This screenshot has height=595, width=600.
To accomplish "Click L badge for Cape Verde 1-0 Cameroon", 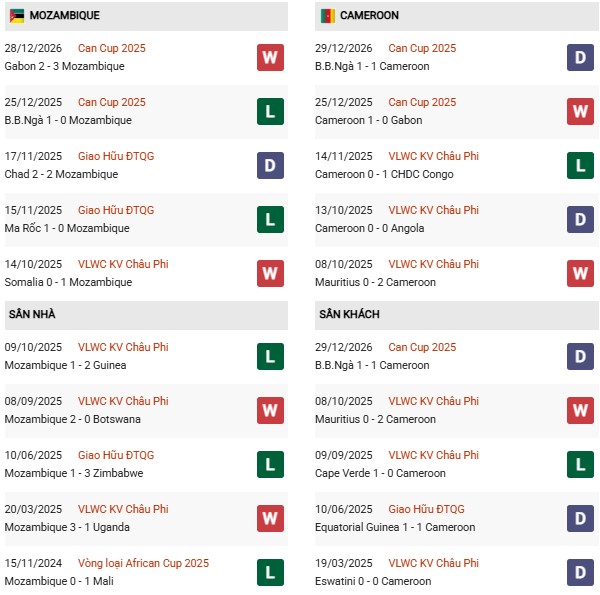I will 580,464.
